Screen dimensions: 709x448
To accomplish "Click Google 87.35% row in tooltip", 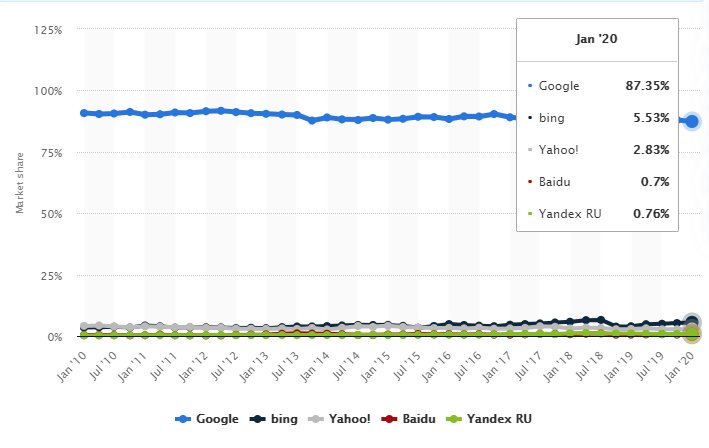I will [x=597, y=87].
